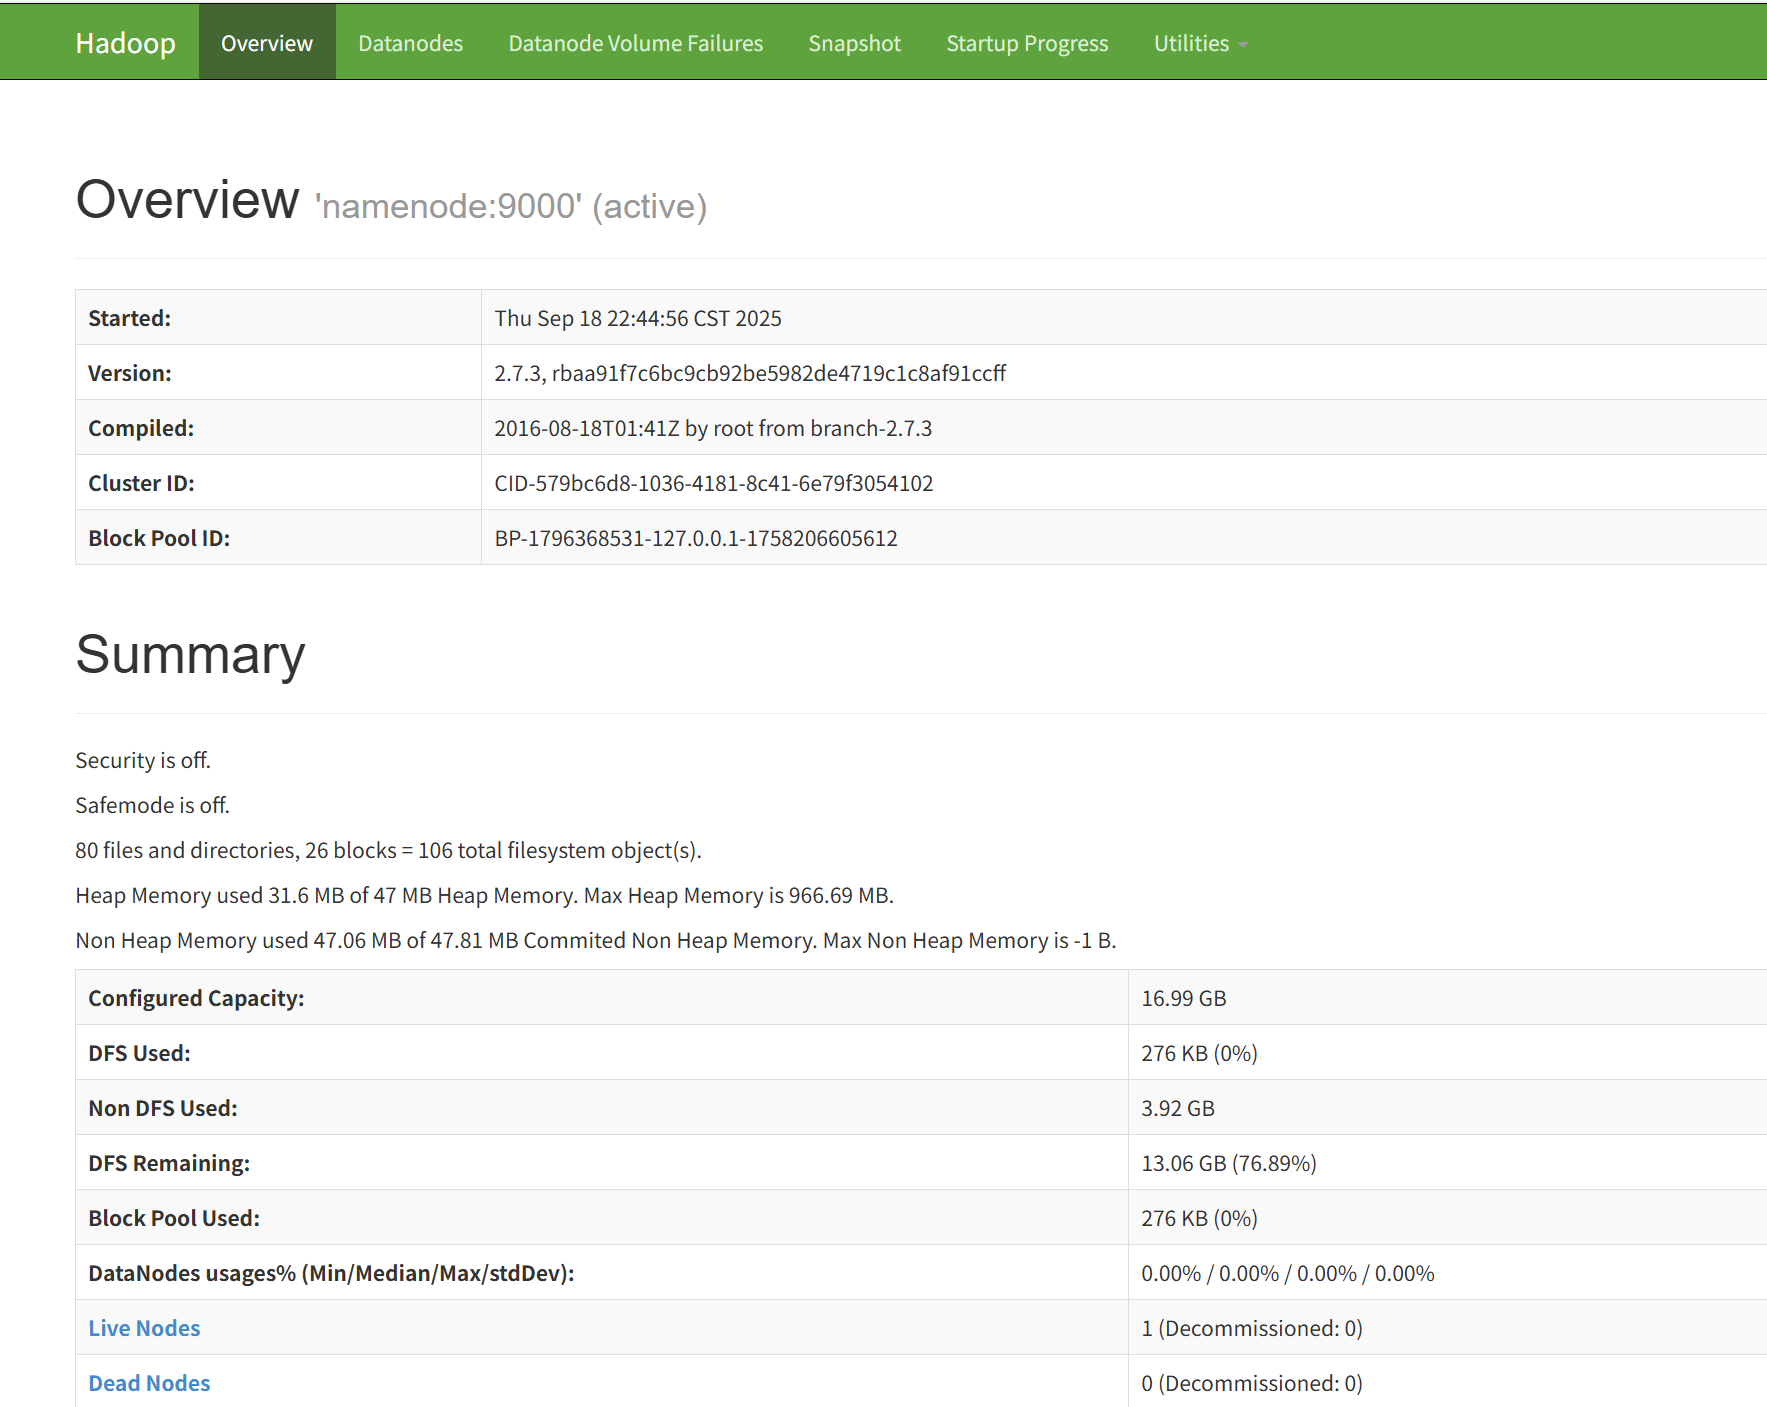Image resolution: width=1767 pixels, height=1407 pixels.
Task: Click the 'Safemode is off.' line
Action: pos(152,805)
